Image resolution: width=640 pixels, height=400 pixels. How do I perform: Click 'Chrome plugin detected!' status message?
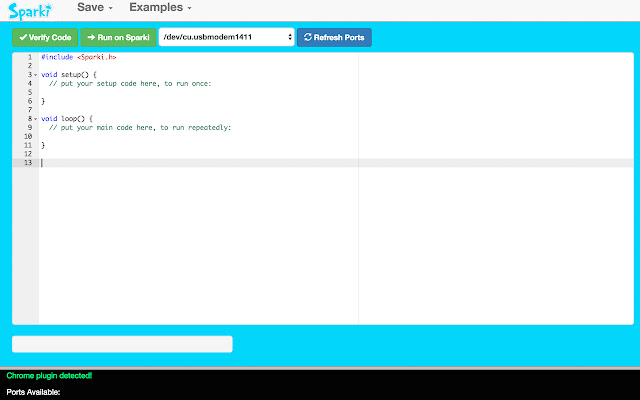tap(49, 376)
